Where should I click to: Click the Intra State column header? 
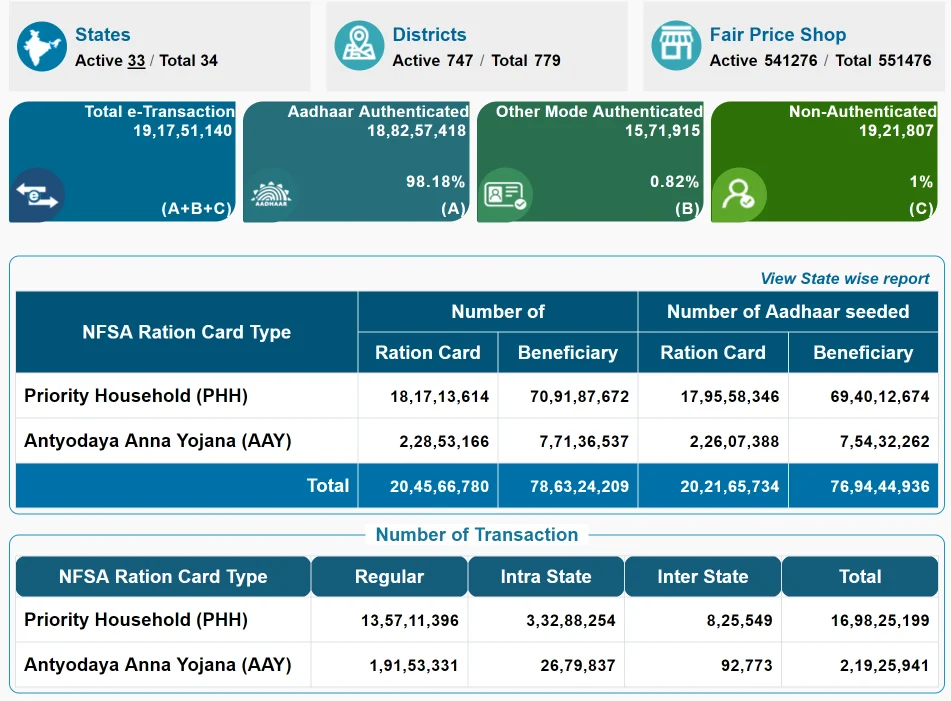click(x=546, y=576)
